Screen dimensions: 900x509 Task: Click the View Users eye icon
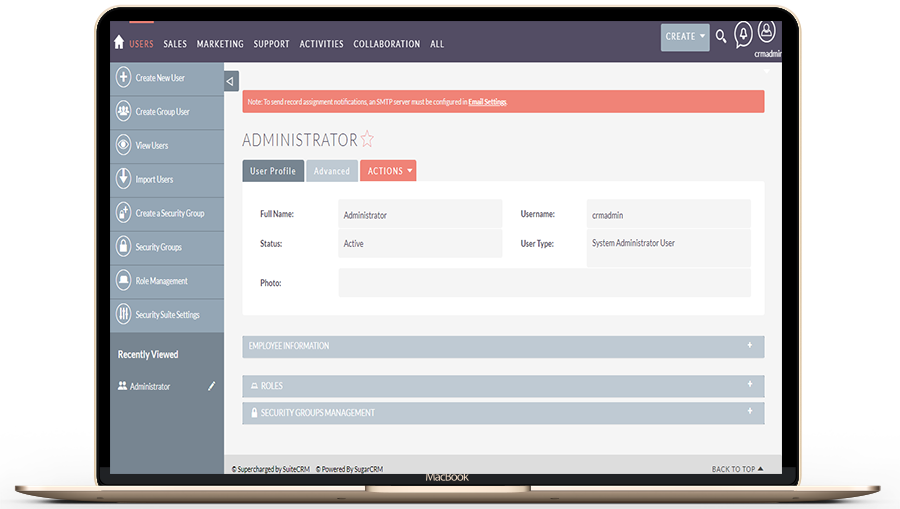pyautogui.click(x=123, y=145)
